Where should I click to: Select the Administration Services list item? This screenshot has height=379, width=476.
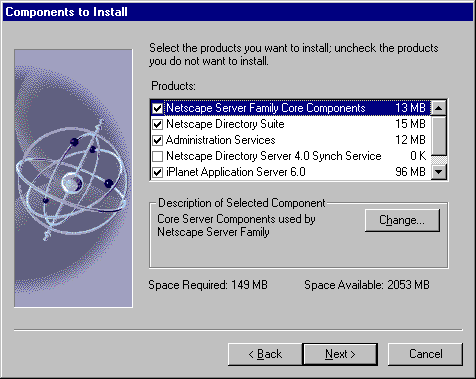click(x=291, y=140)
